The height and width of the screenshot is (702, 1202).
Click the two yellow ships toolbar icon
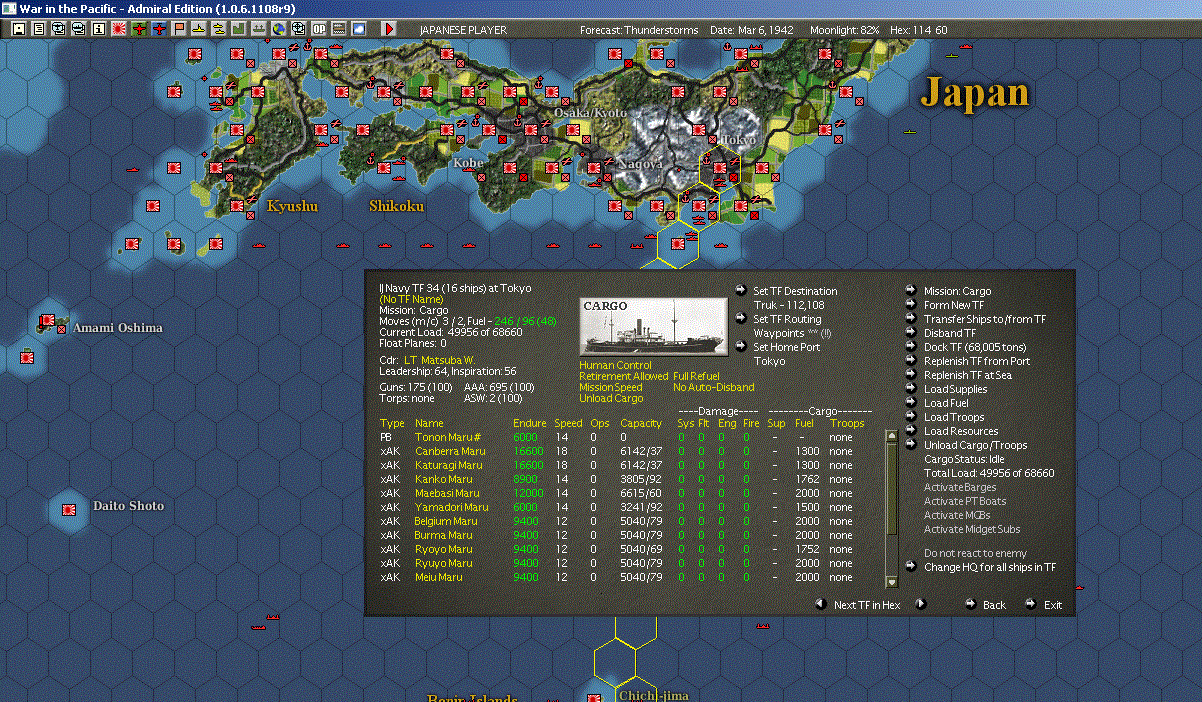pyautogui.click(x=218, y=29)
